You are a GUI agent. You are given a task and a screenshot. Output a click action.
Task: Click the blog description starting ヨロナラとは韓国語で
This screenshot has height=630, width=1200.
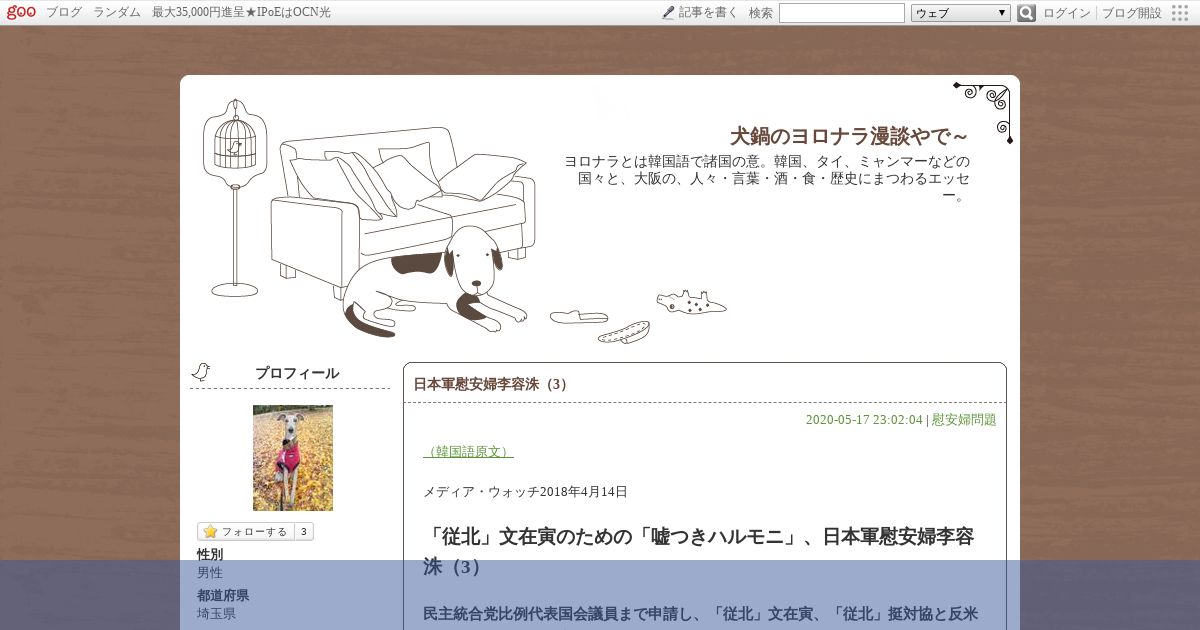tap(767, 178)
